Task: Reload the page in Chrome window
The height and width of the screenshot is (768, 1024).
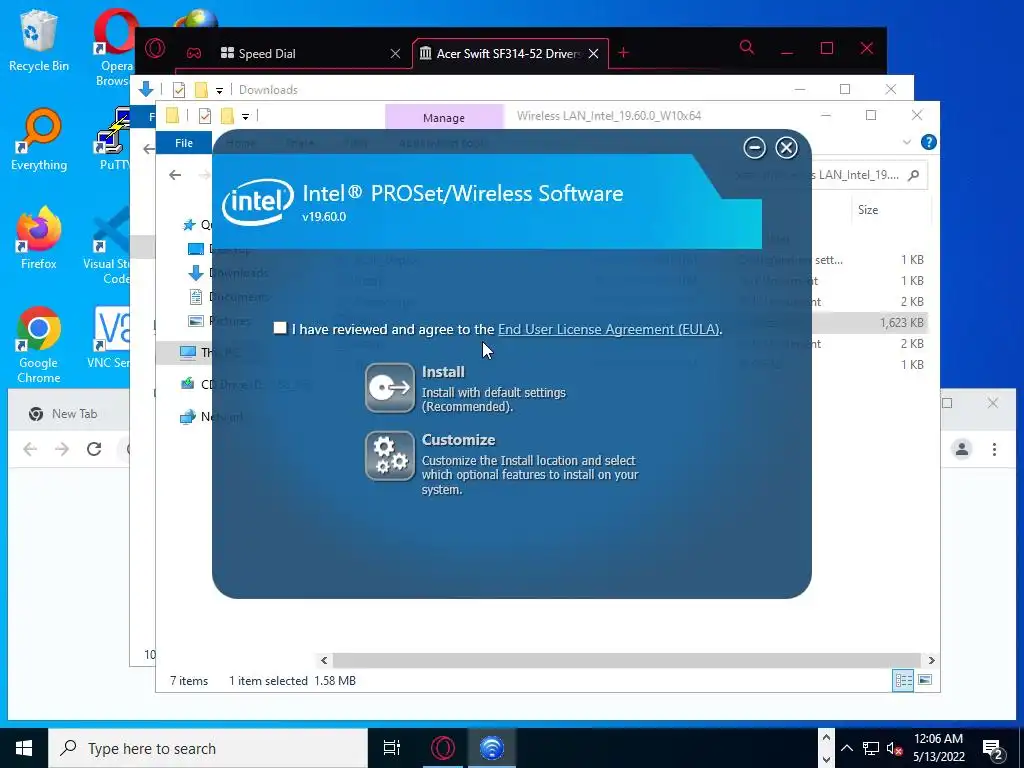Action: [x=94, y=449]
